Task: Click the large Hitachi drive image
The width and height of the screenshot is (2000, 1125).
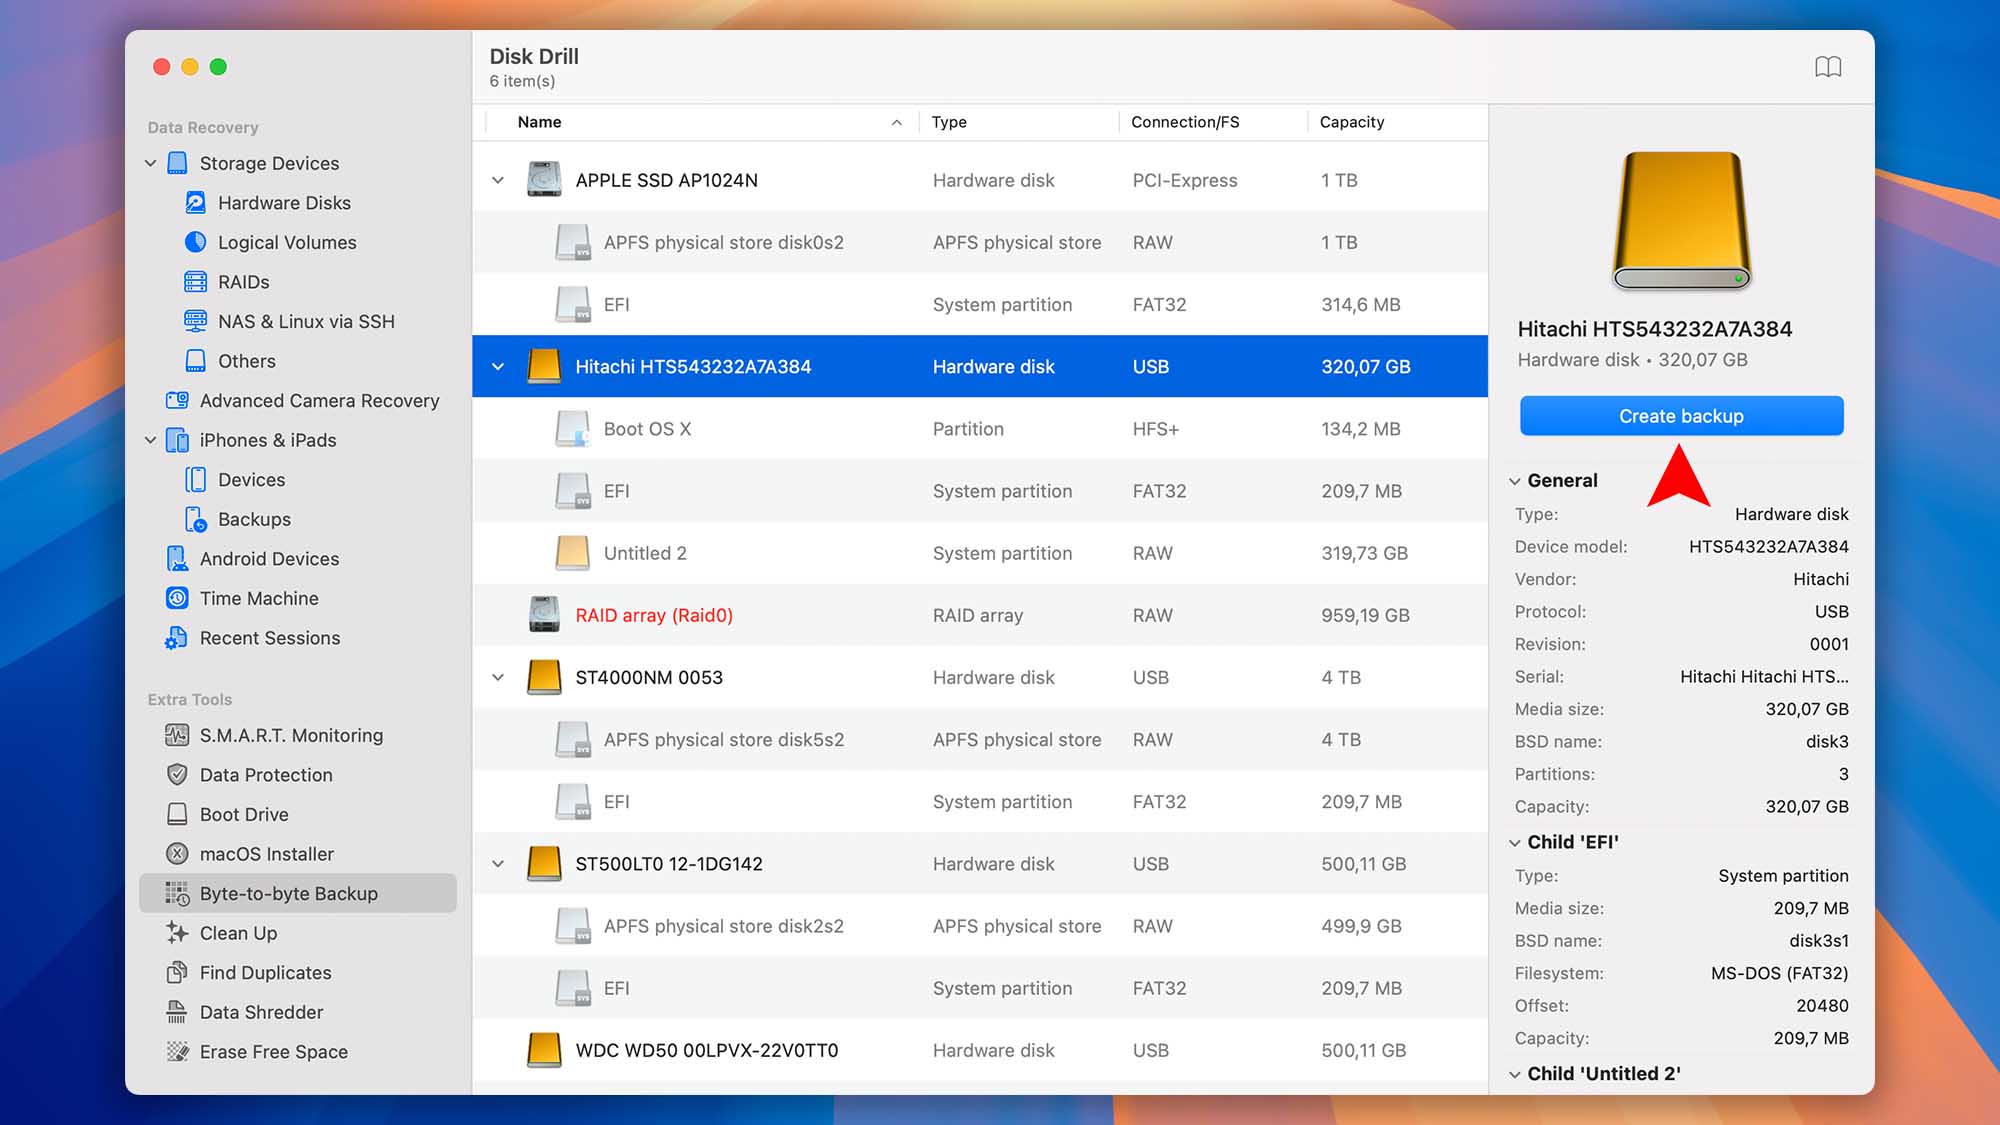Action: point(1681,221)
